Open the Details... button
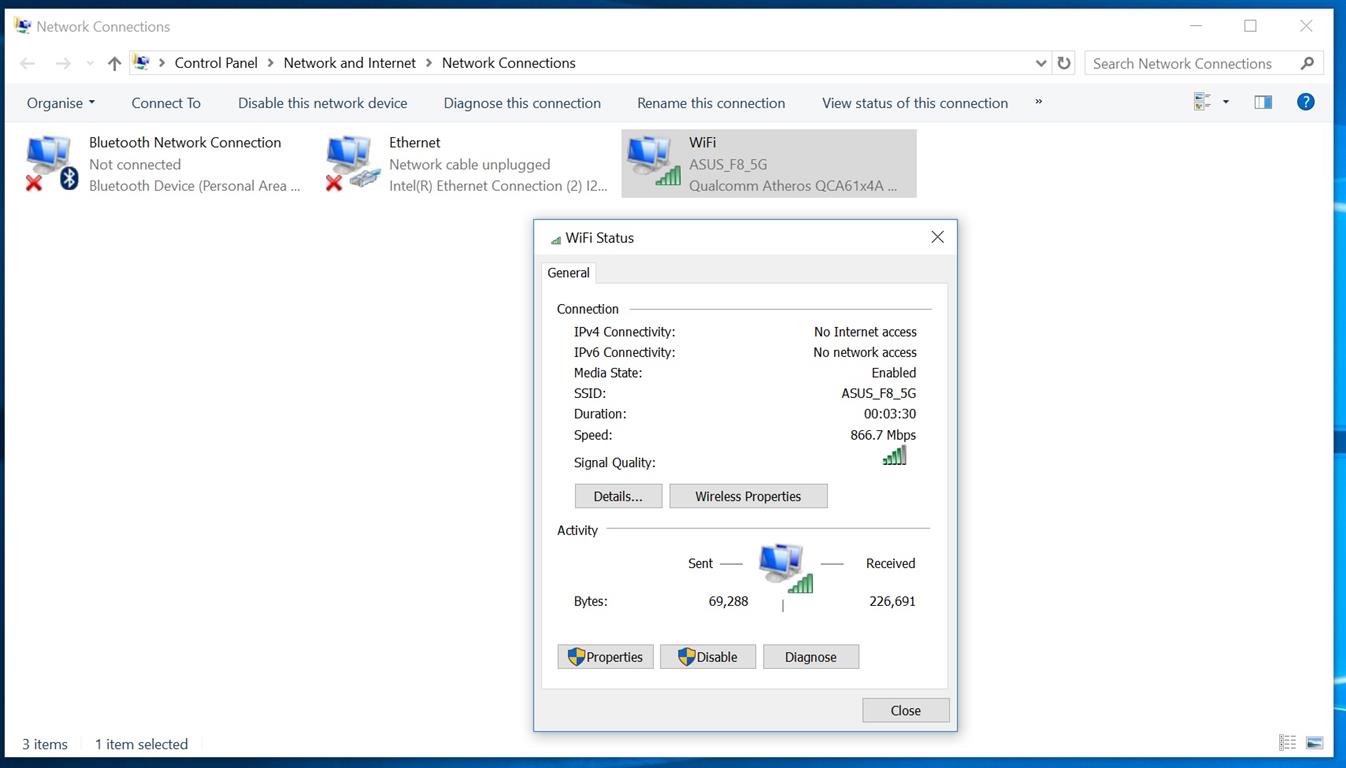The width and height of the screenshot is (1346, 768). click(x=618, y=496)
